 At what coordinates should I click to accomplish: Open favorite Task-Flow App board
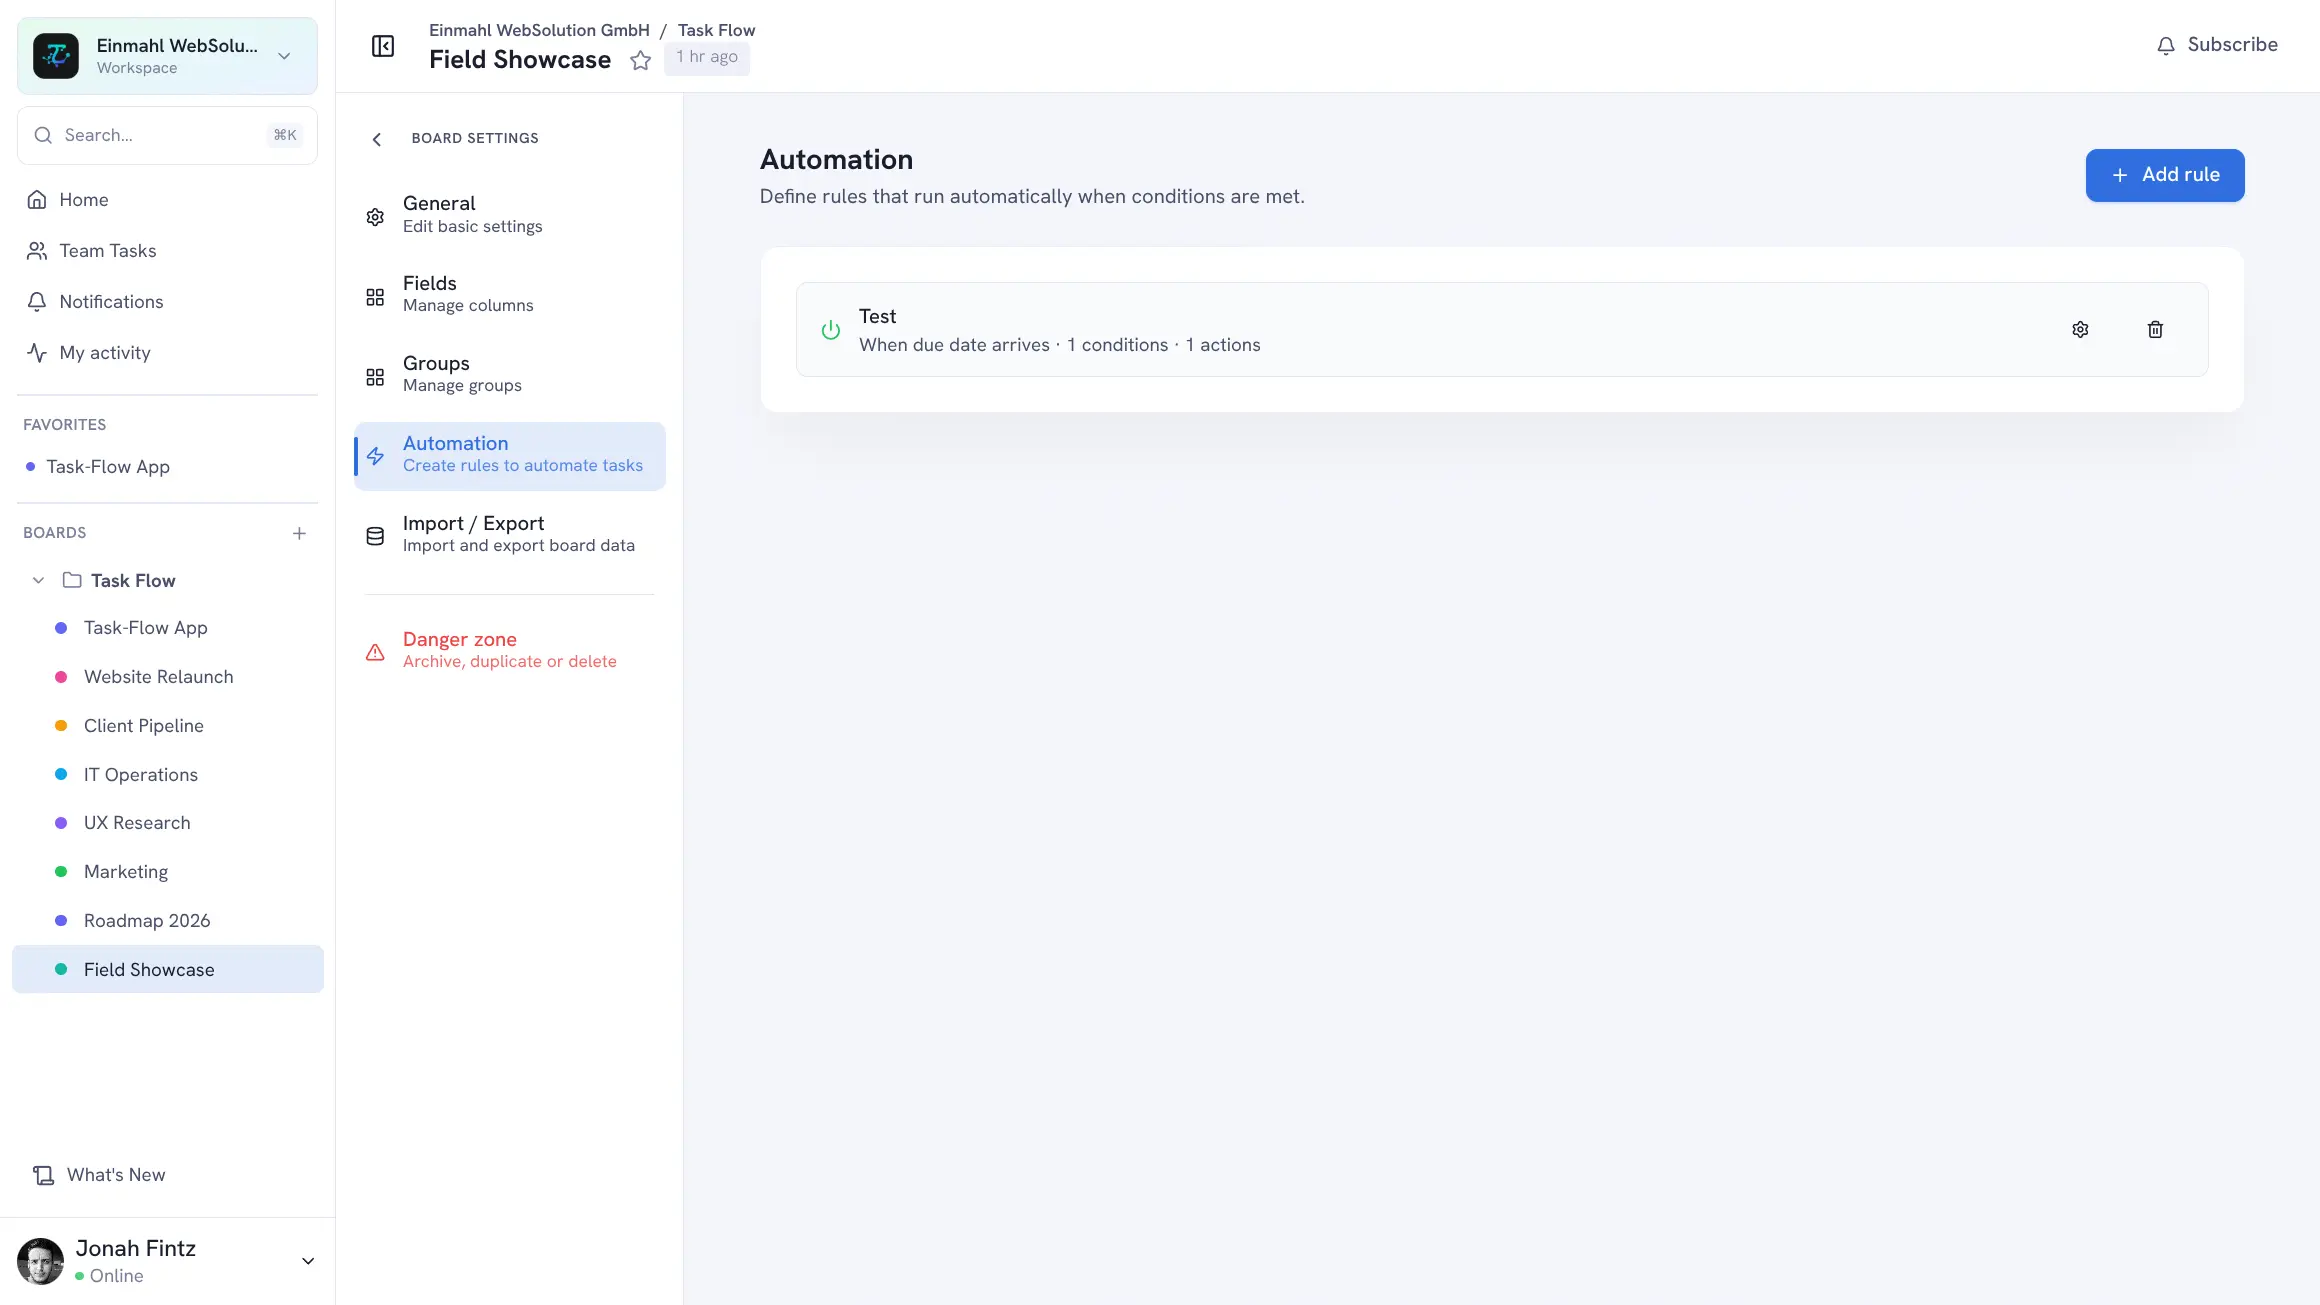coord(168,467)
